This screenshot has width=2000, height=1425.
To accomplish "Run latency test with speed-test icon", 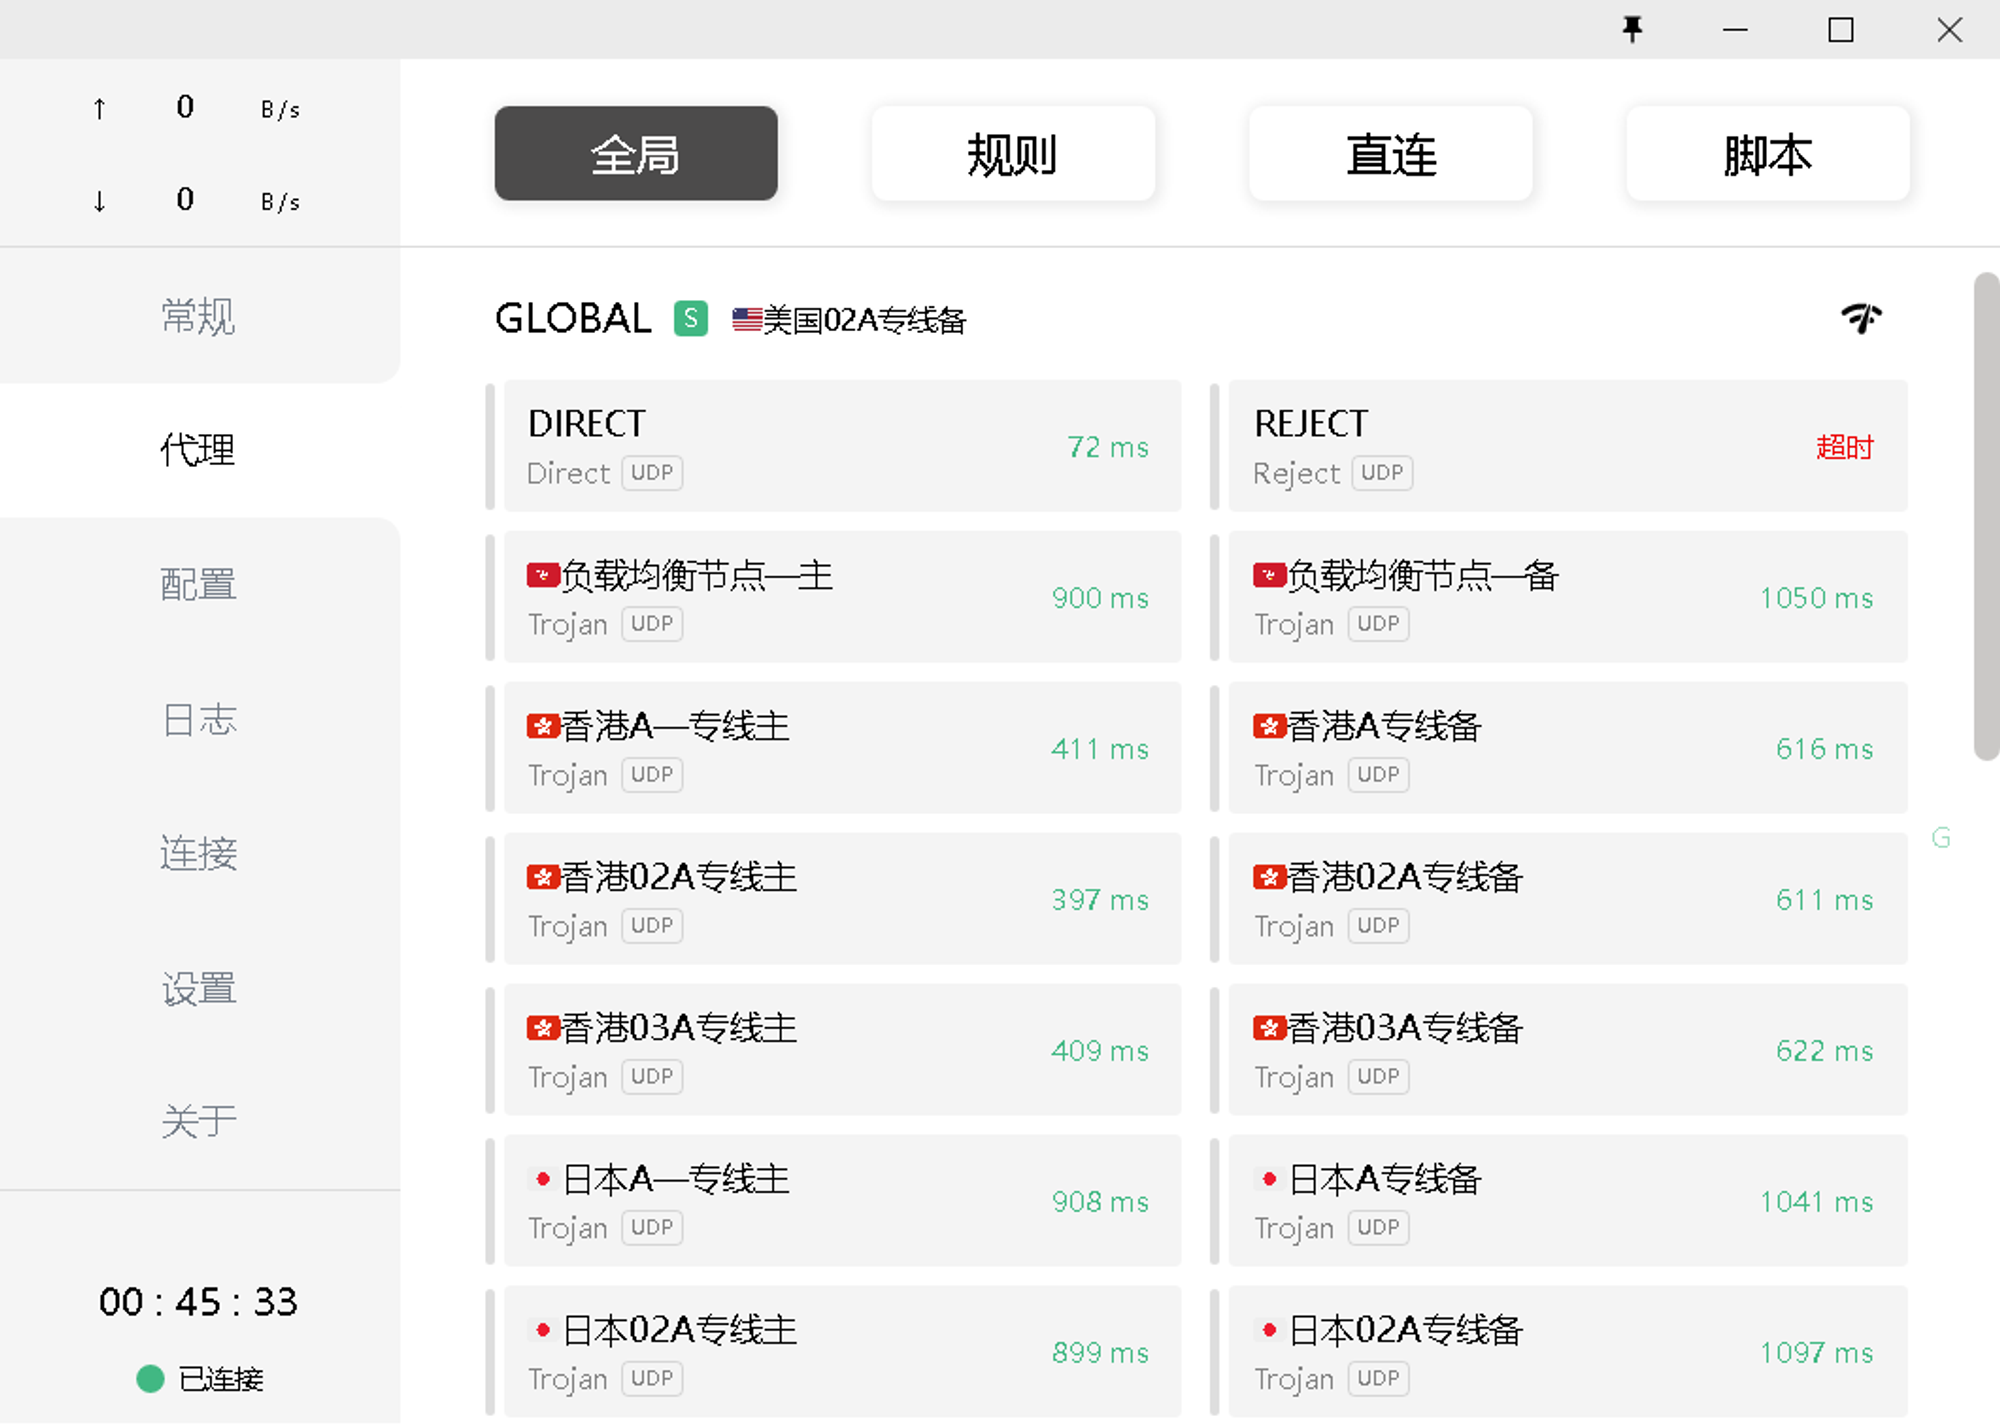I will point(1861,318).
